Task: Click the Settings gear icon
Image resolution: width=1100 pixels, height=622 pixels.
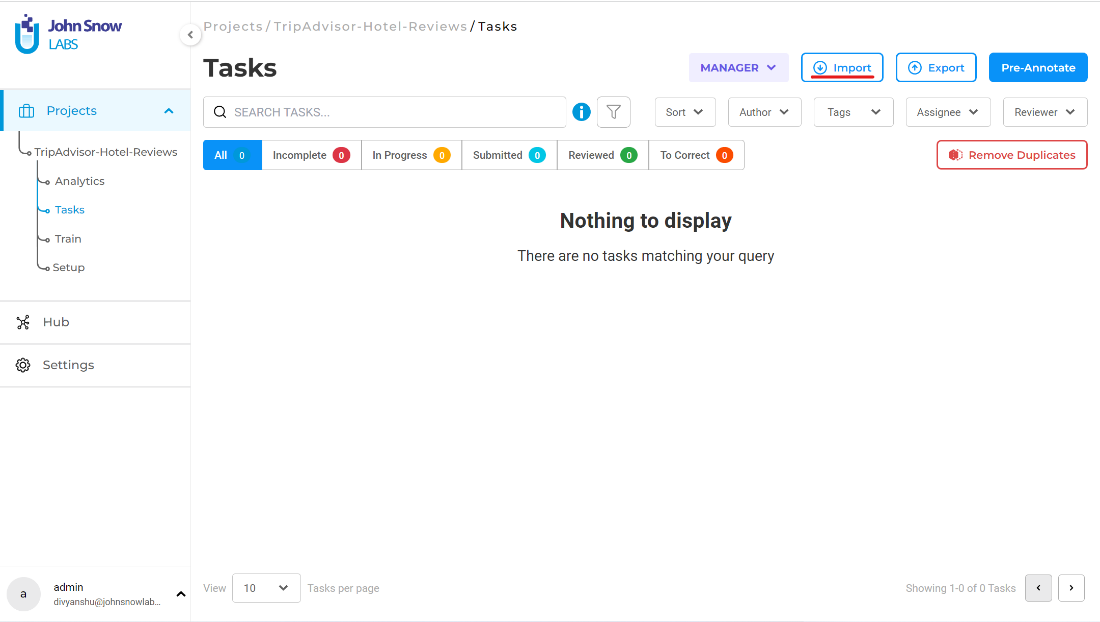Action: click(23, 365)
